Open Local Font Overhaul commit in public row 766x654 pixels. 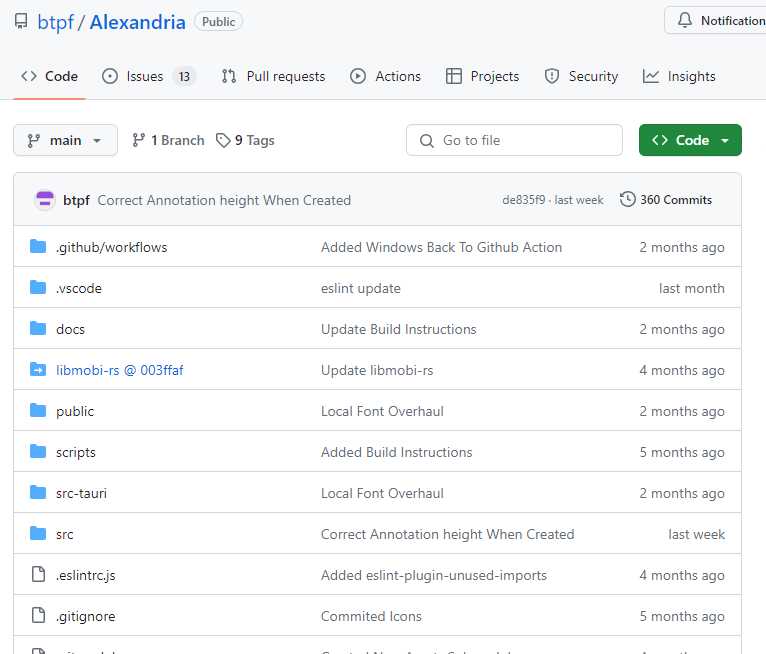pyautogui.click(x=382, y=412)
